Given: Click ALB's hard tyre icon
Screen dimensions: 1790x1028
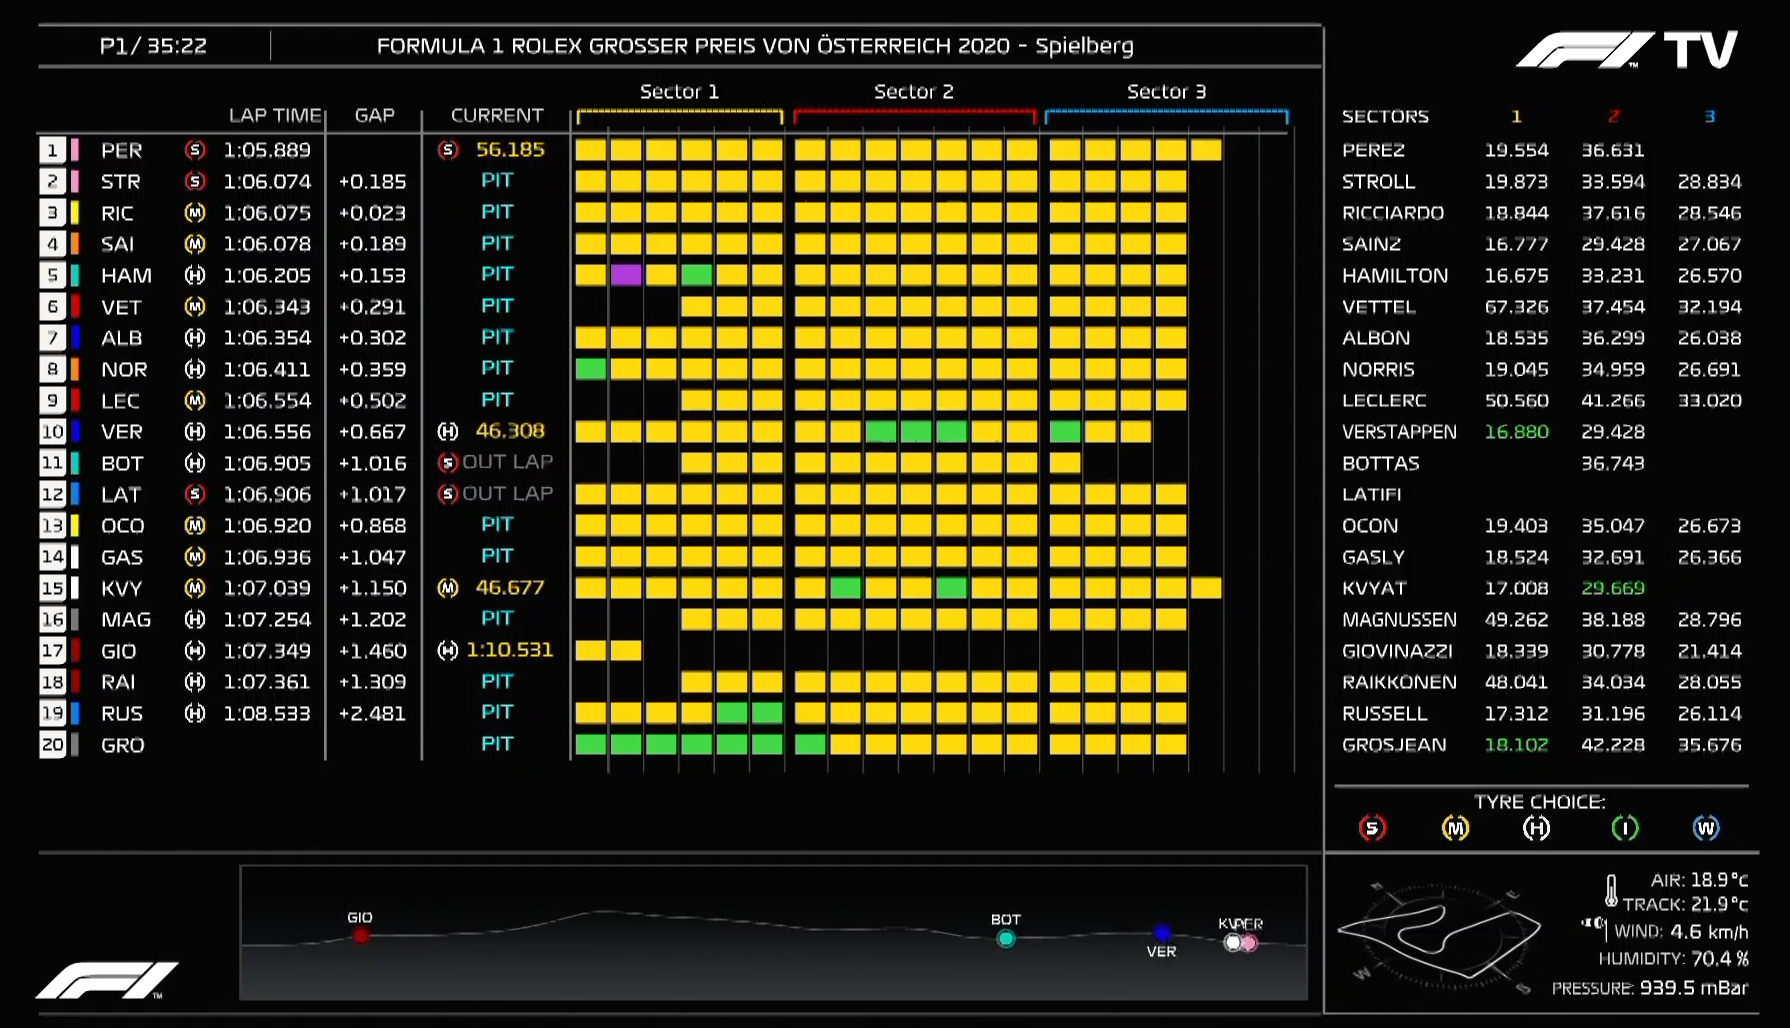Looking at the screenshot, I should [195, 338].
